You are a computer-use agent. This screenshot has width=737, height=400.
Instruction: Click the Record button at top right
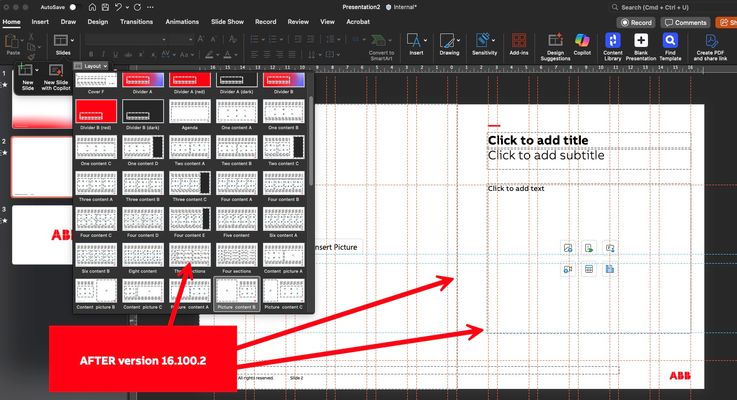pyautogui.click(x=636, y=22)
